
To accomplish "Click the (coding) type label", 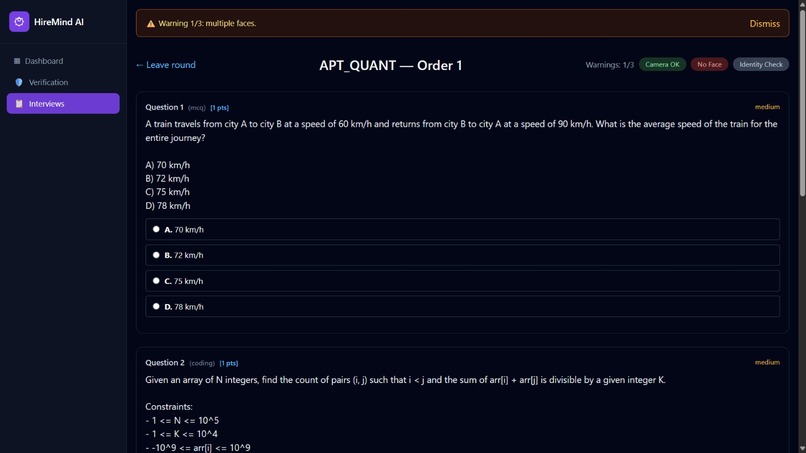I will pos(202,363).
